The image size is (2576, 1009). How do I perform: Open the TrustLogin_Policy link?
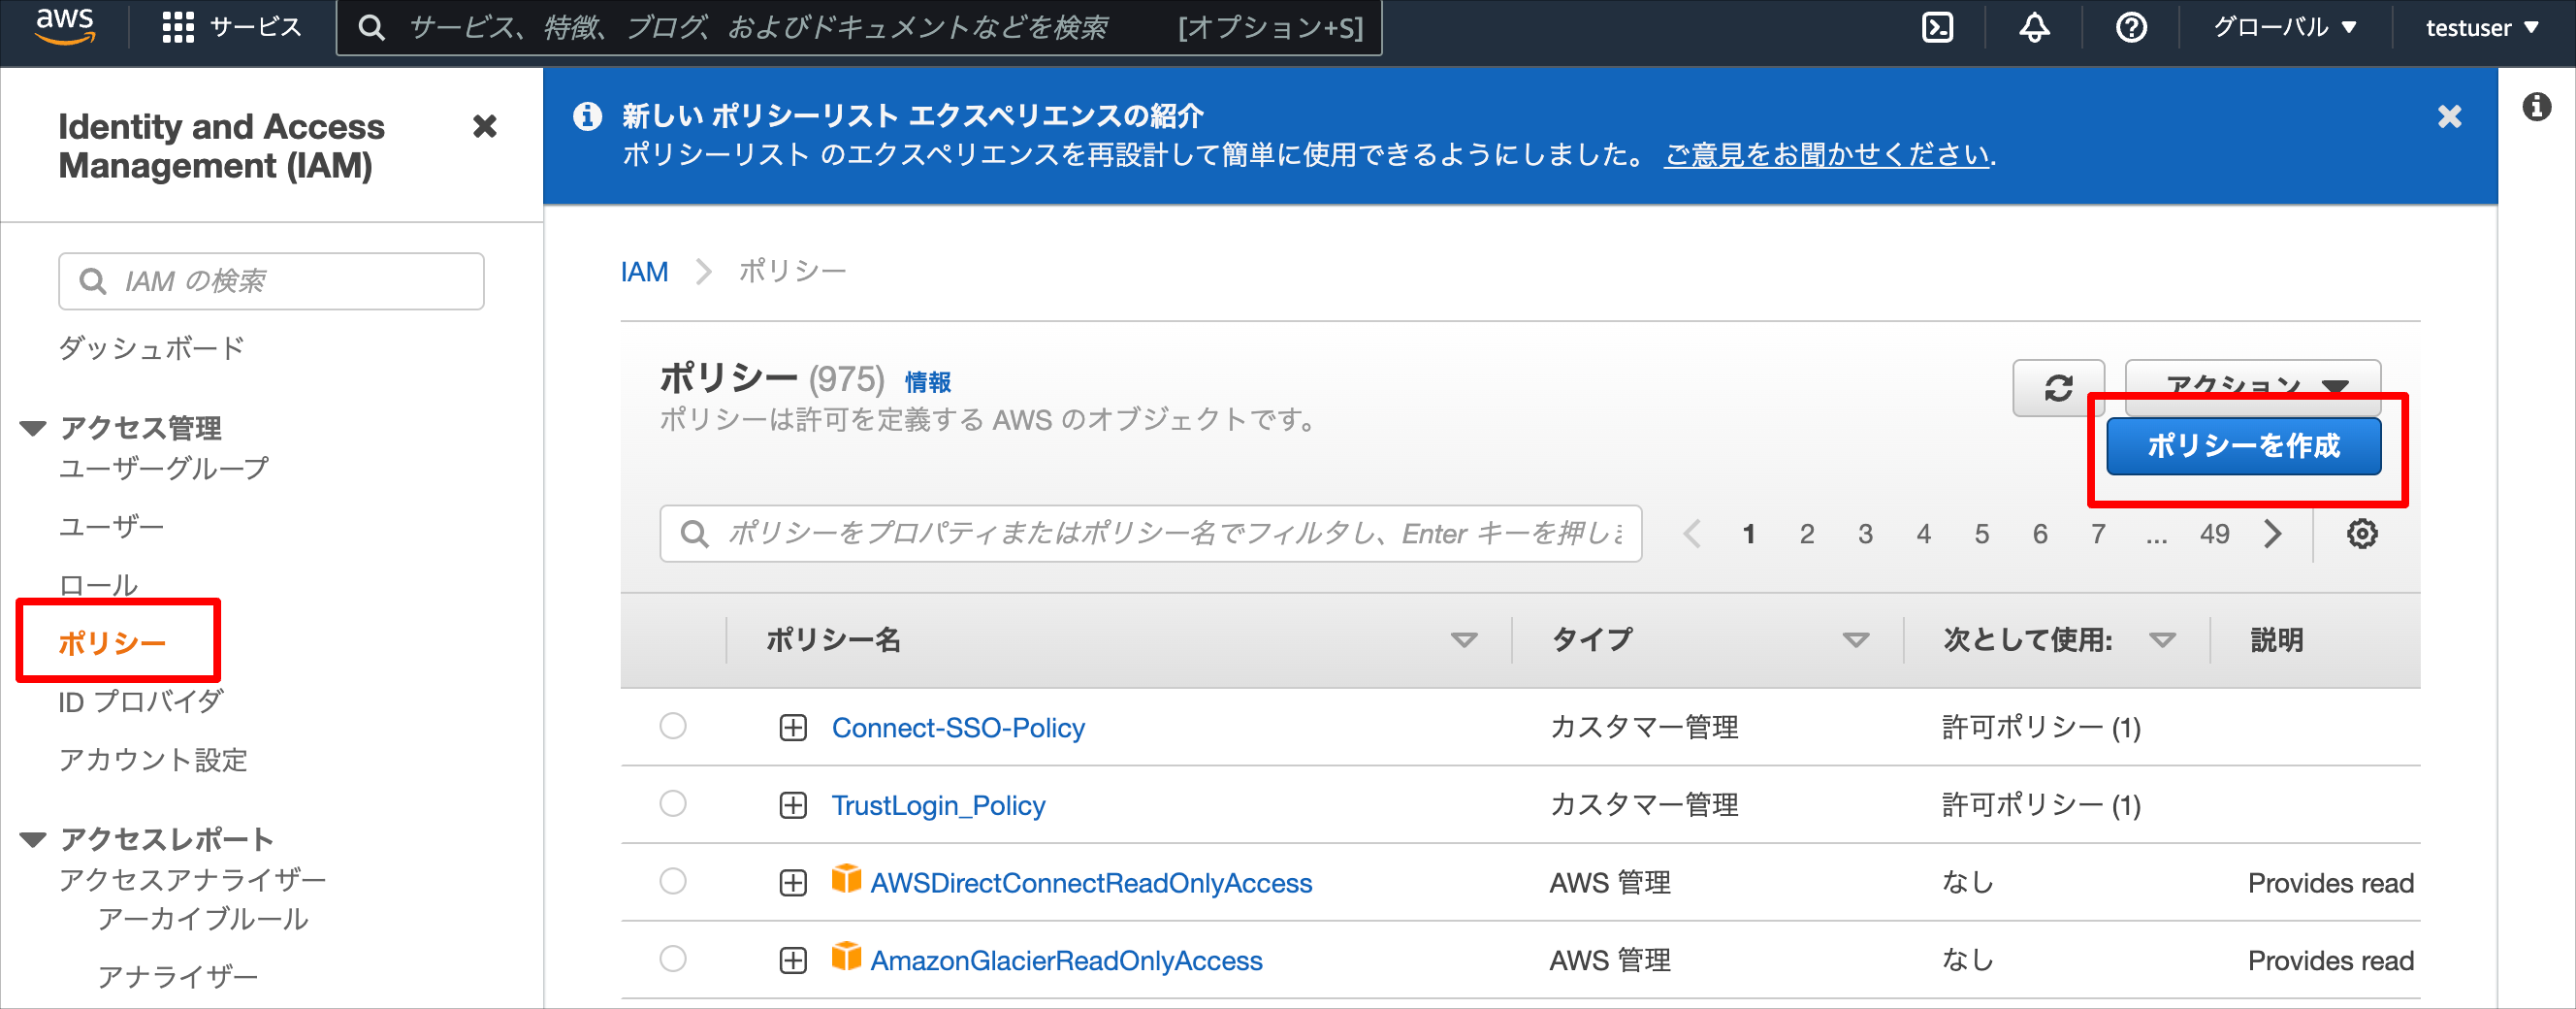point(938,806)
